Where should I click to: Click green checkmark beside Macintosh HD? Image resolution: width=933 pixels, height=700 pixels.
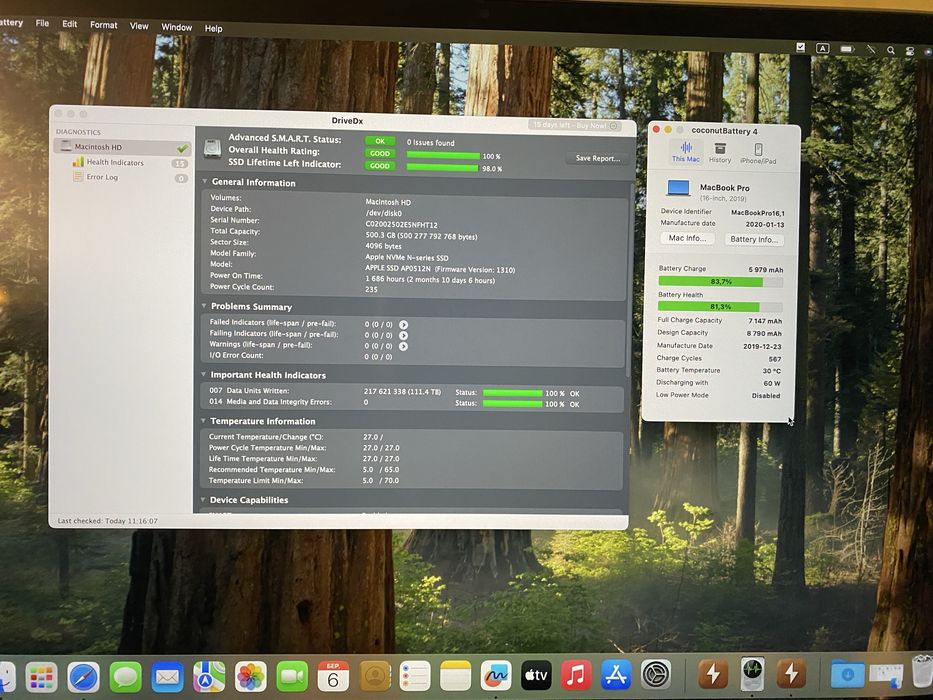click(x=182, y=148)
